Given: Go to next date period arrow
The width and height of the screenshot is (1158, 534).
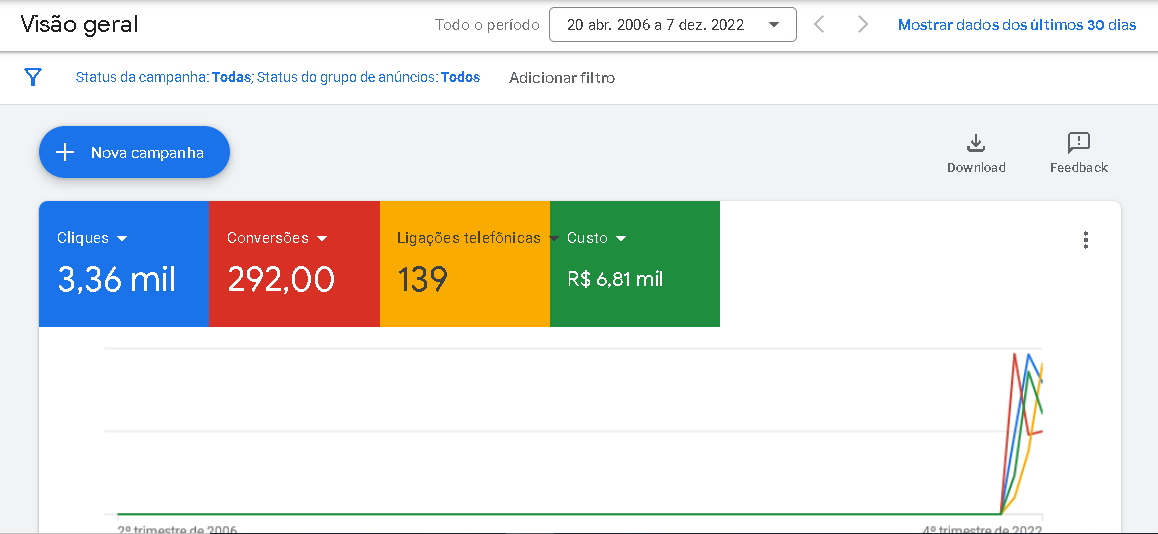Looking at the screenshot, I should (x=862, y=24).
